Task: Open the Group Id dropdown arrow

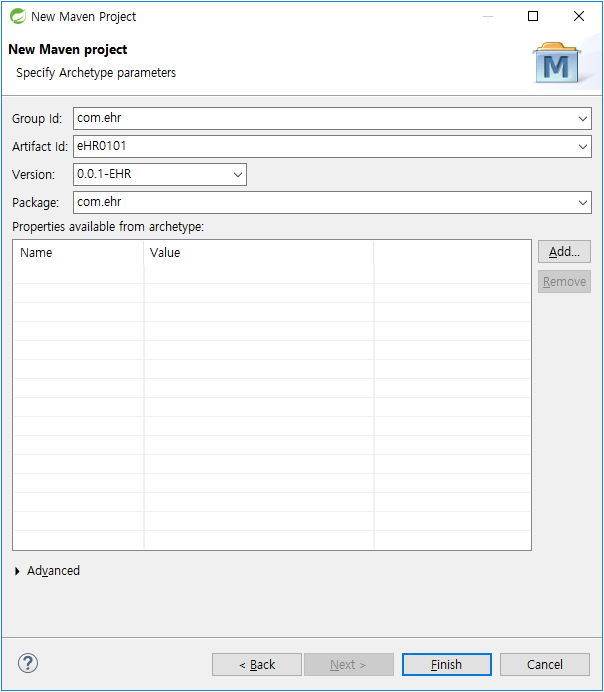Action: click(582, 119)
